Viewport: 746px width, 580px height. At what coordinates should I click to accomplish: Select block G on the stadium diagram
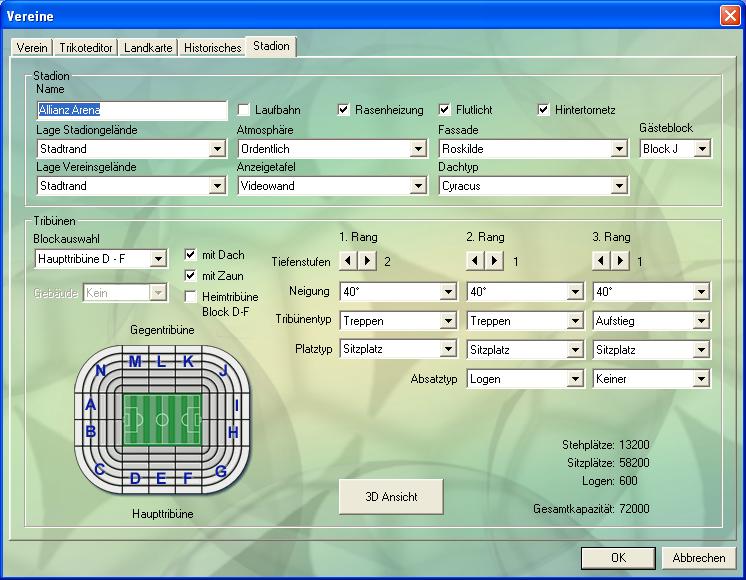tap(221, 471)
